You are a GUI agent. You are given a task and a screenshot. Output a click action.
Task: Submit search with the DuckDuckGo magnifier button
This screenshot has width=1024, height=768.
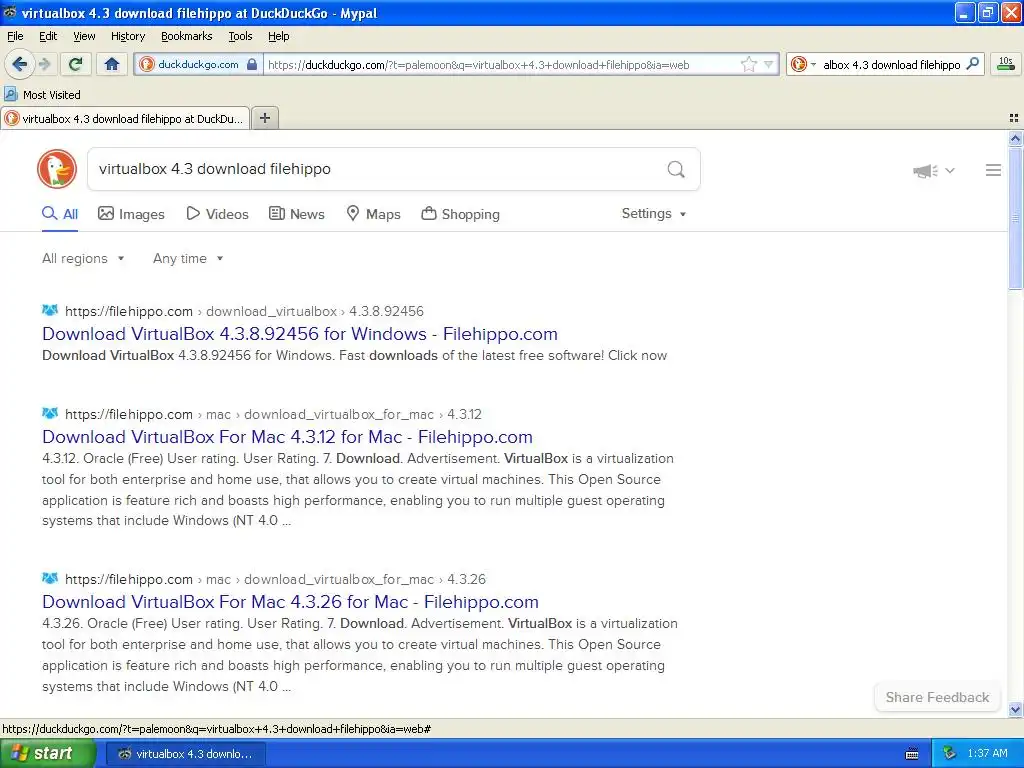coord(676,170)
